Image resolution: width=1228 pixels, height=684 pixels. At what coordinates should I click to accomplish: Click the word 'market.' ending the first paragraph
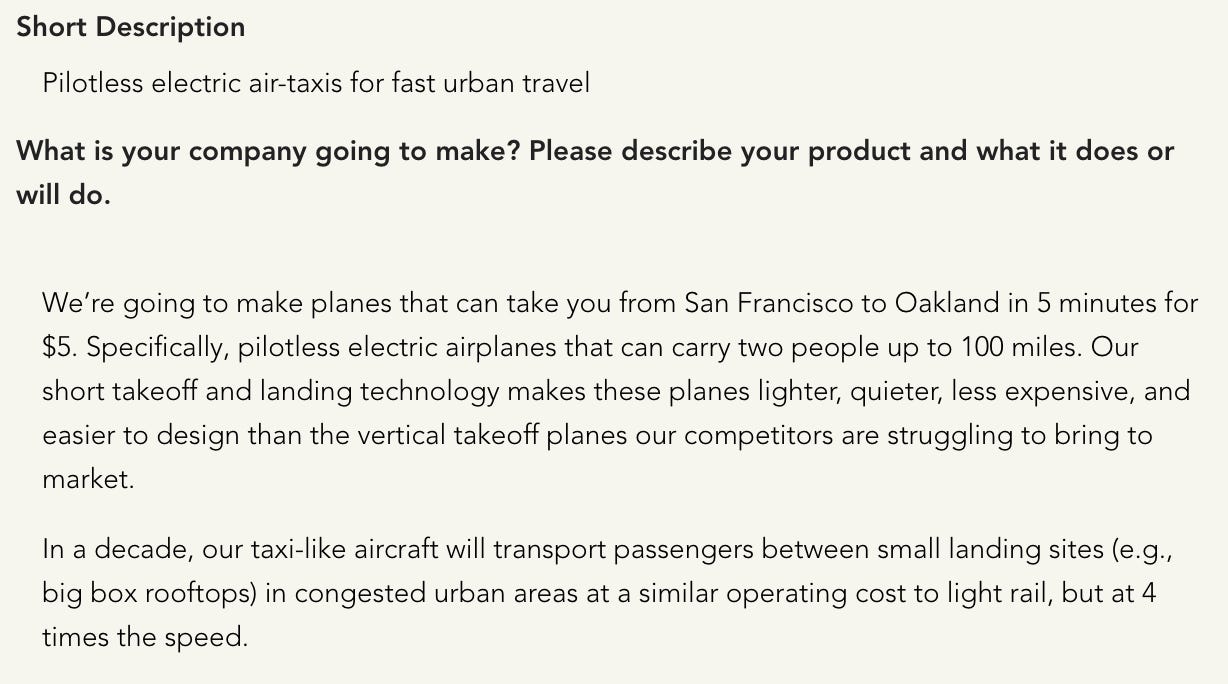(88, 479)
